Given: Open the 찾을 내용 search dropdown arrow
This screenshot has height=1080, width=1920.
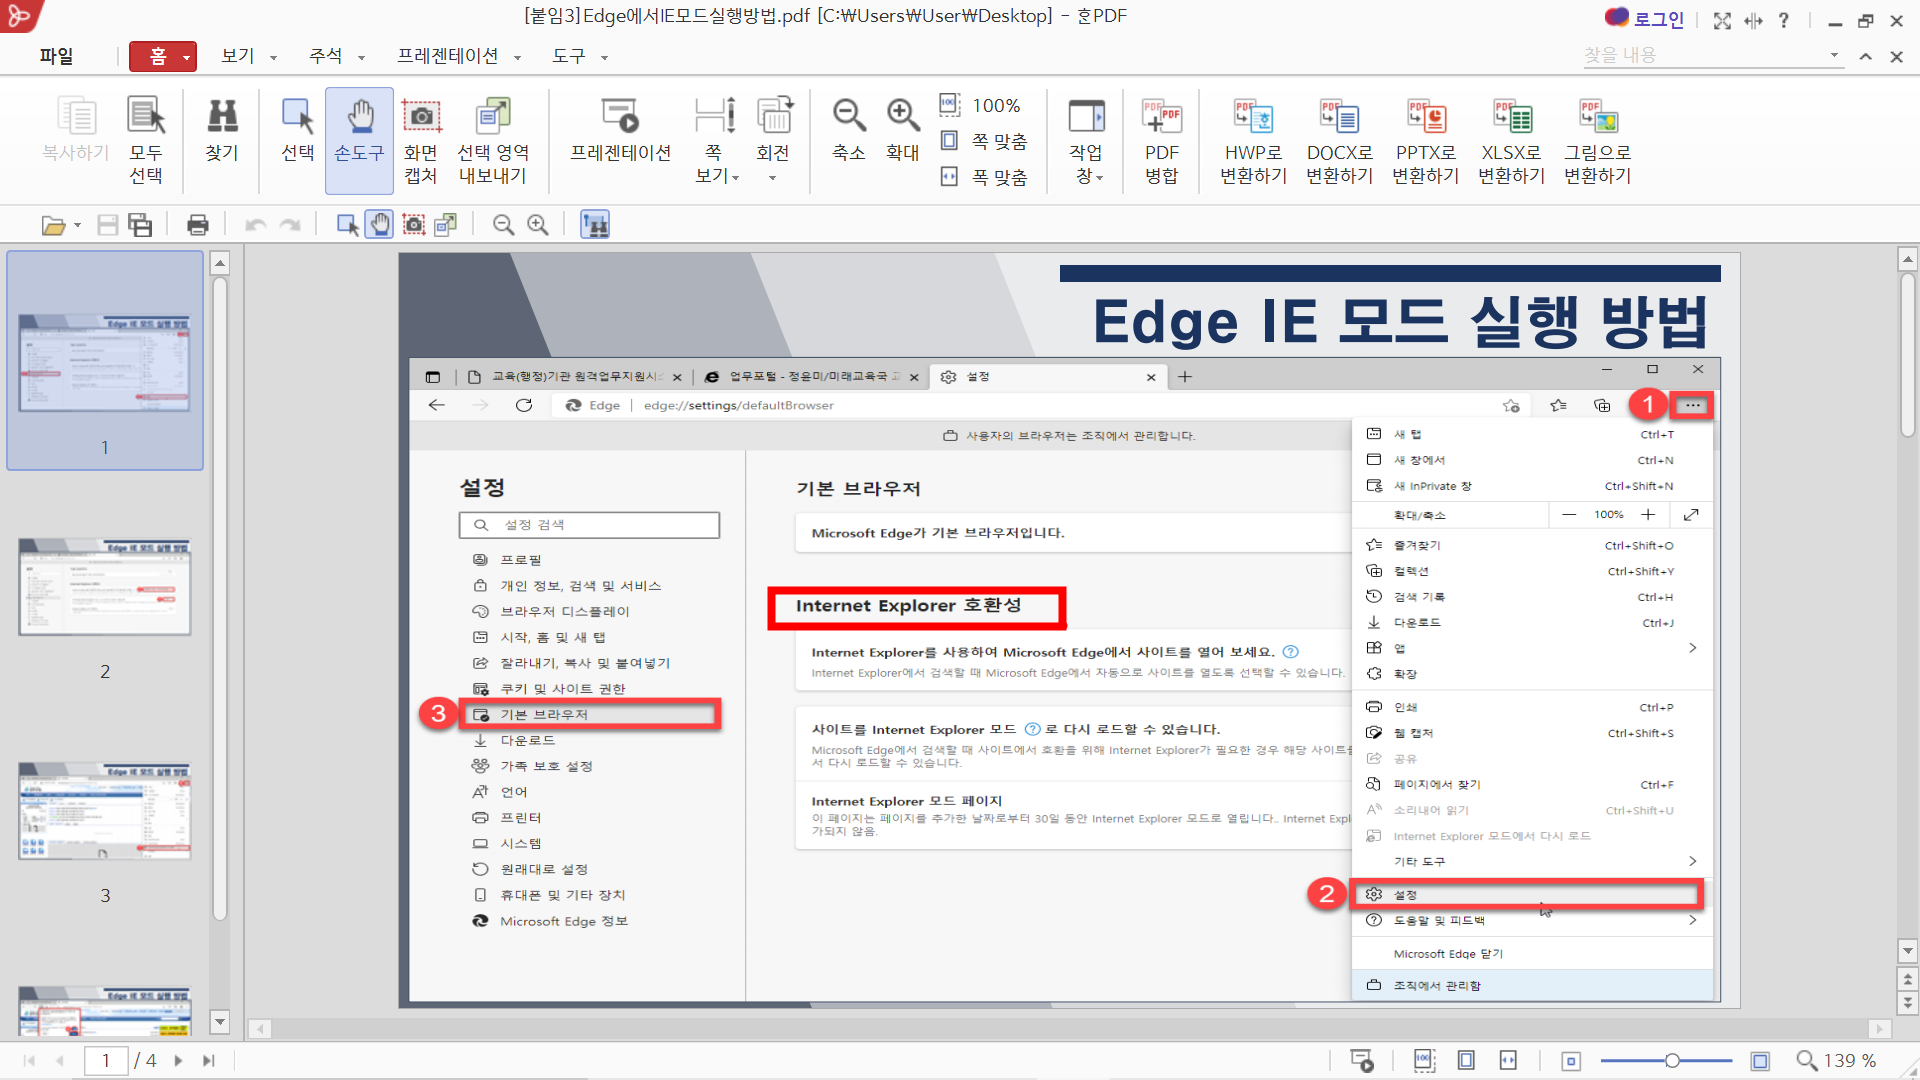Looking at the screenshot, I should 1834,55.
